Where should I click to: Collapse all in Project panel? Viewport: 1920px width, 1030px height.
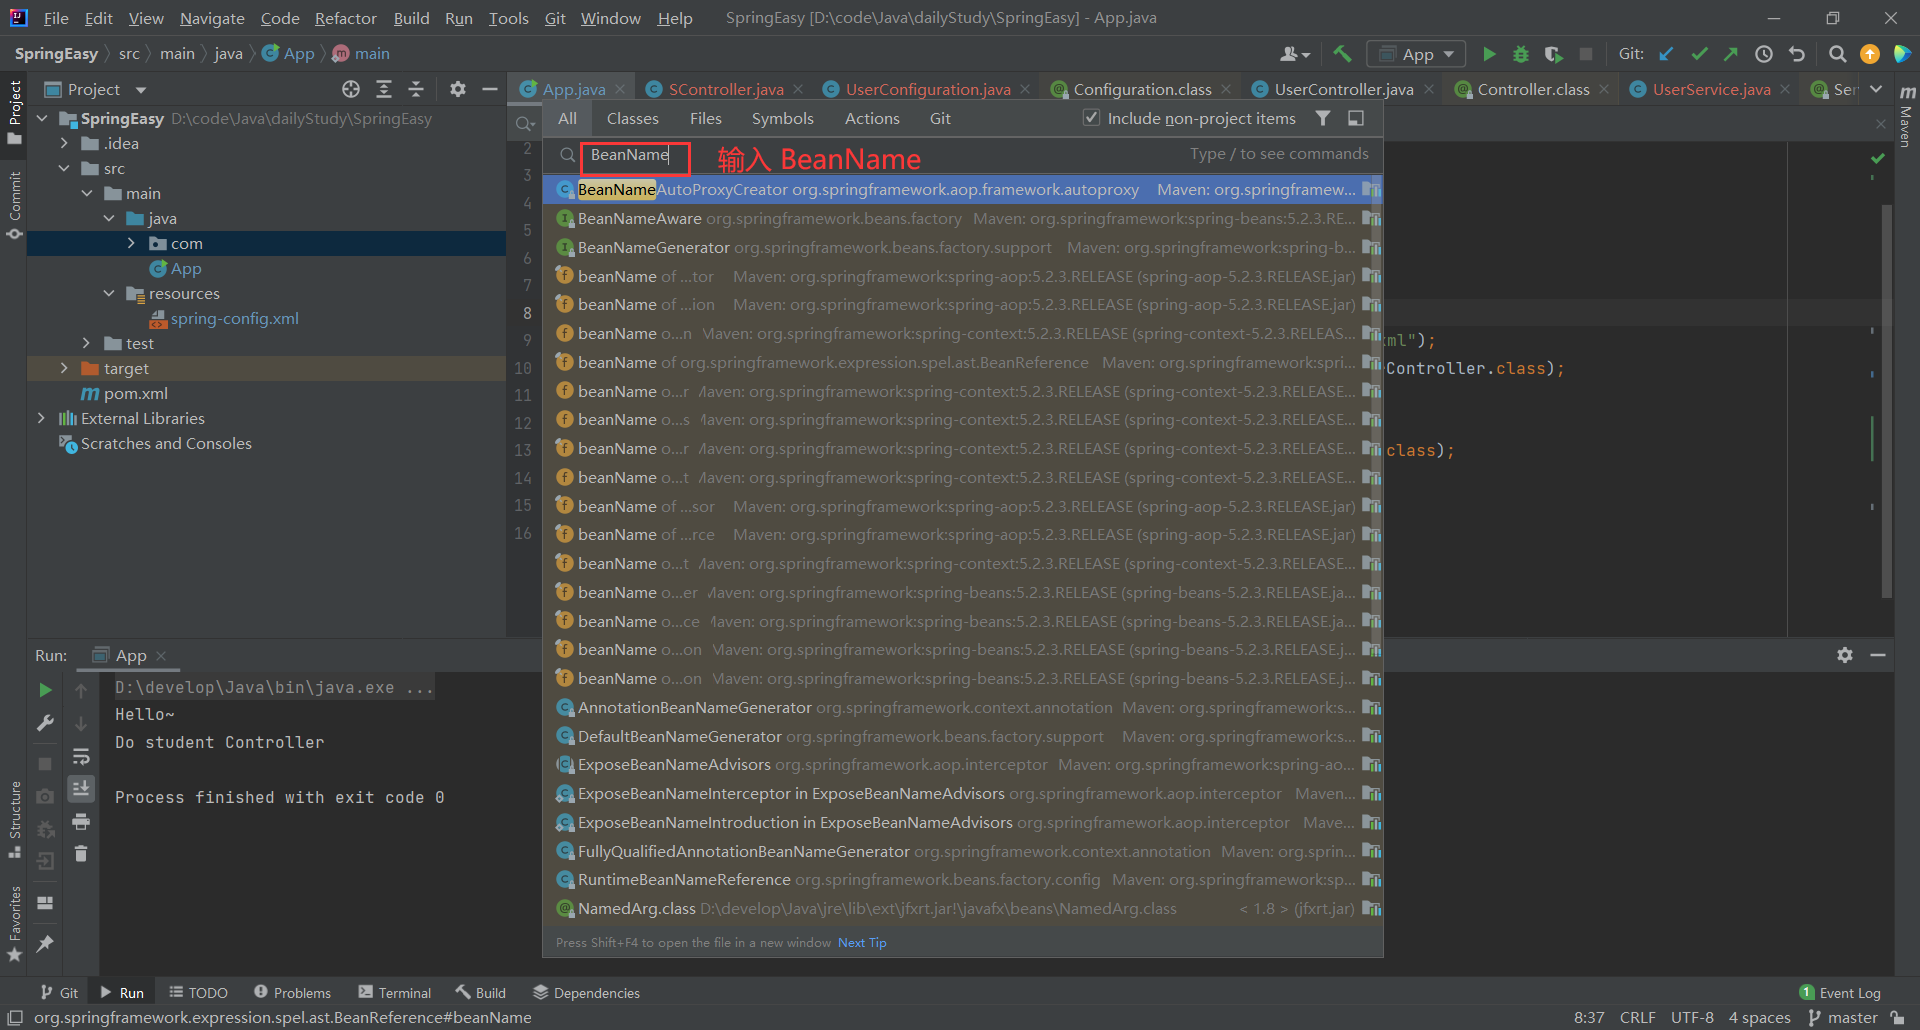(x=416, y=89)
